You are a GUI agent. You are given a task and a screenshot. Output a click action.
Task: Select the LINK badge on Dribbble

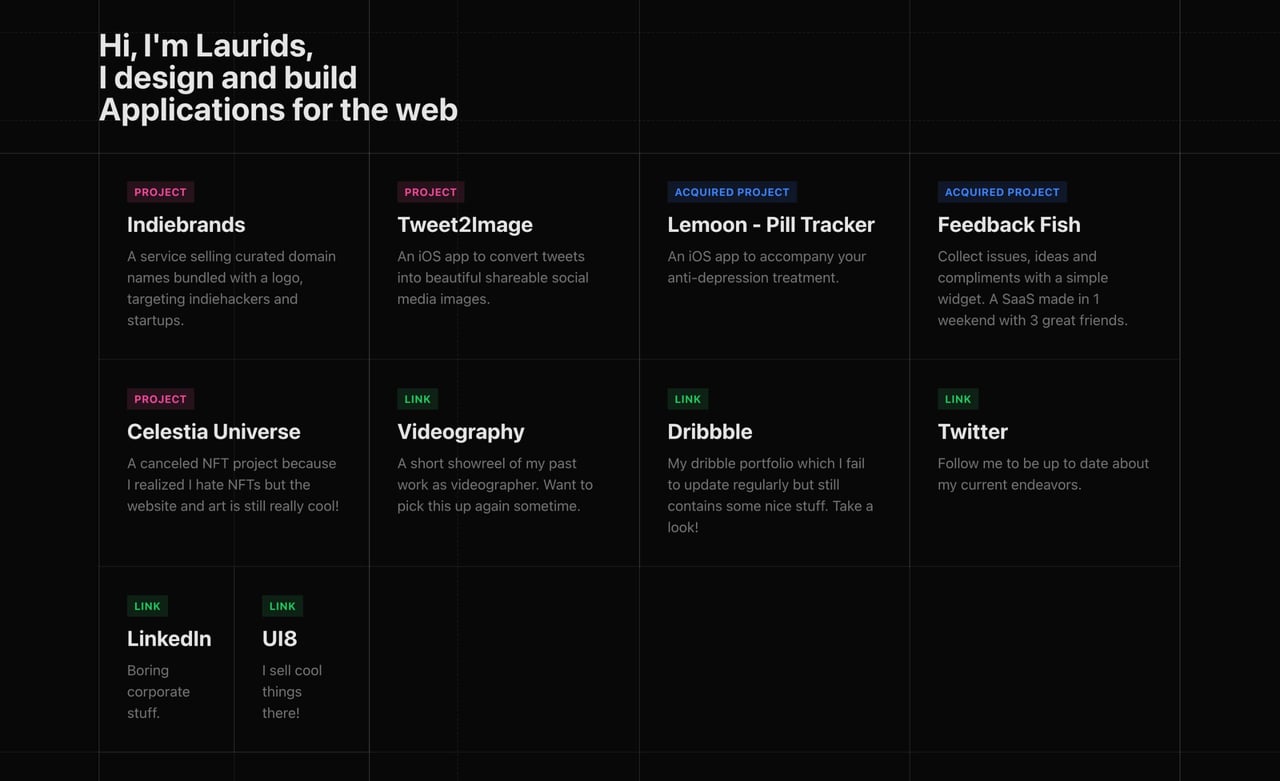point(687,398)
